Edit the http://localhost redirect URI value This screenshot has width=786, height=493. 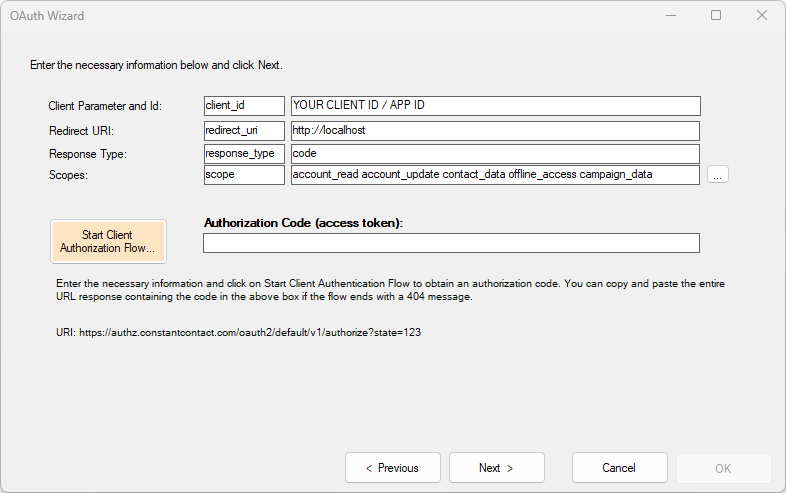(494, 130)
